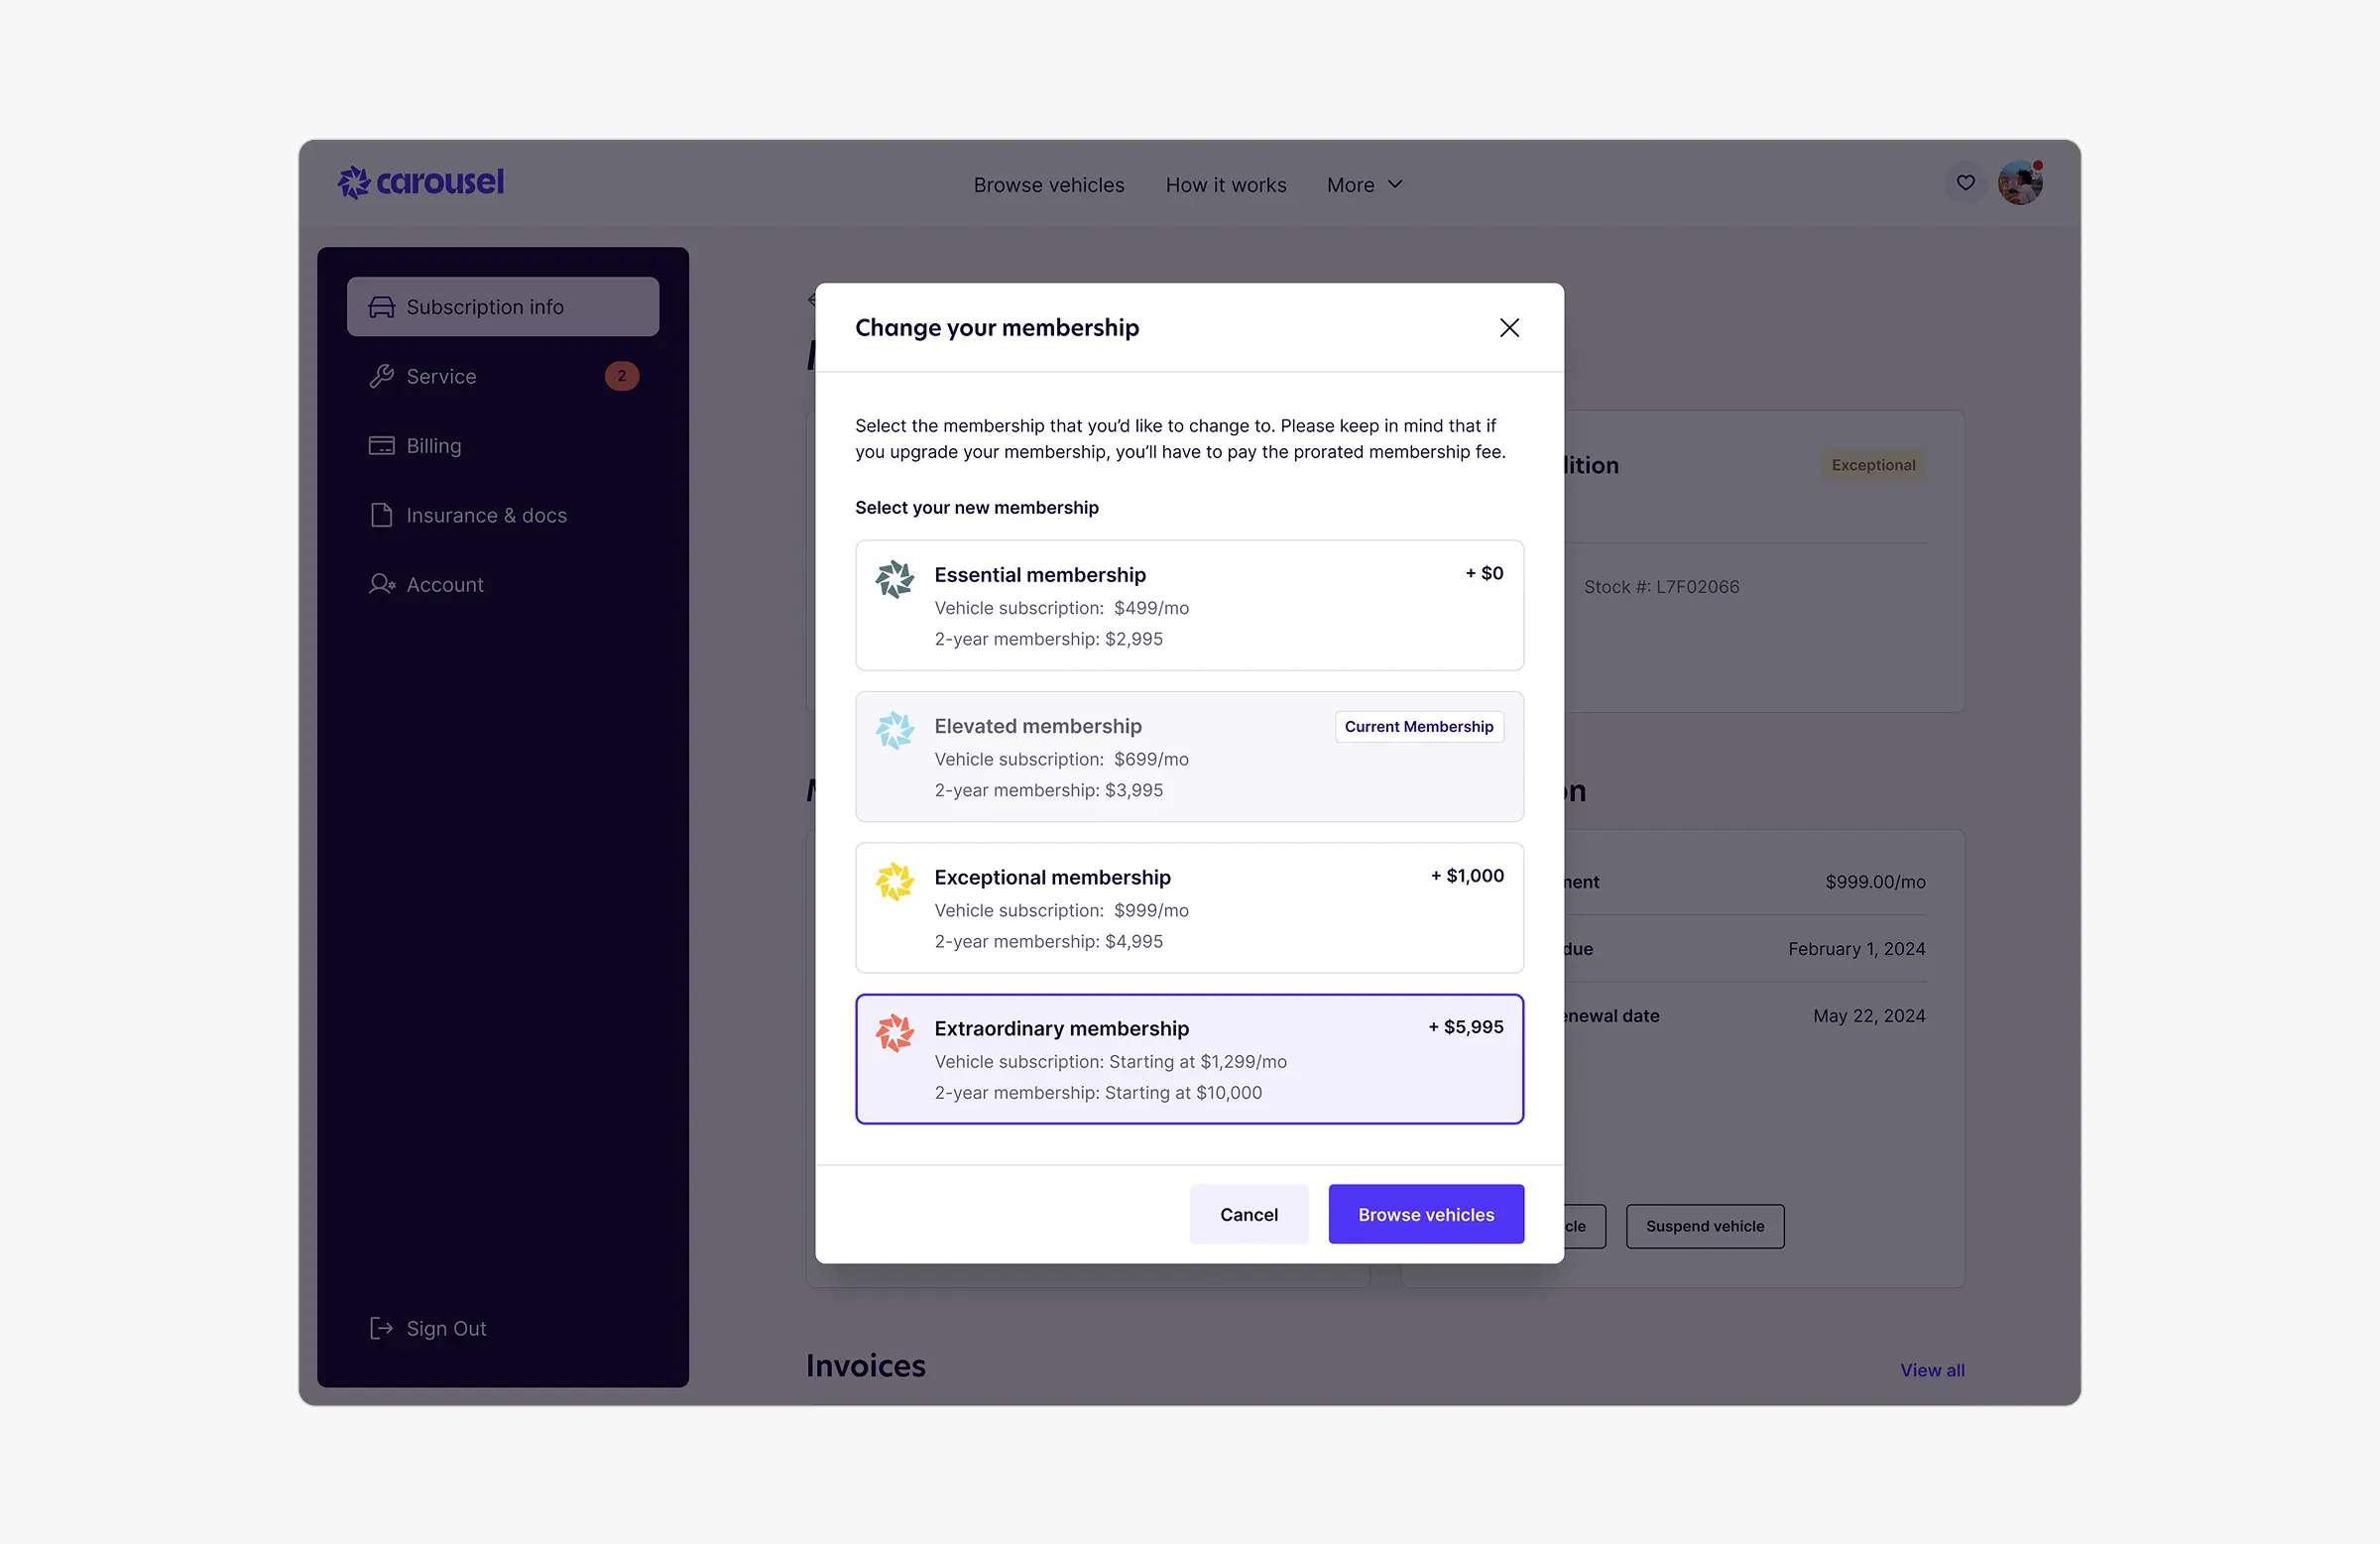Open favorites via the heart icon
Viewport: 2380px width, 1544px height.
[1965, 183]
